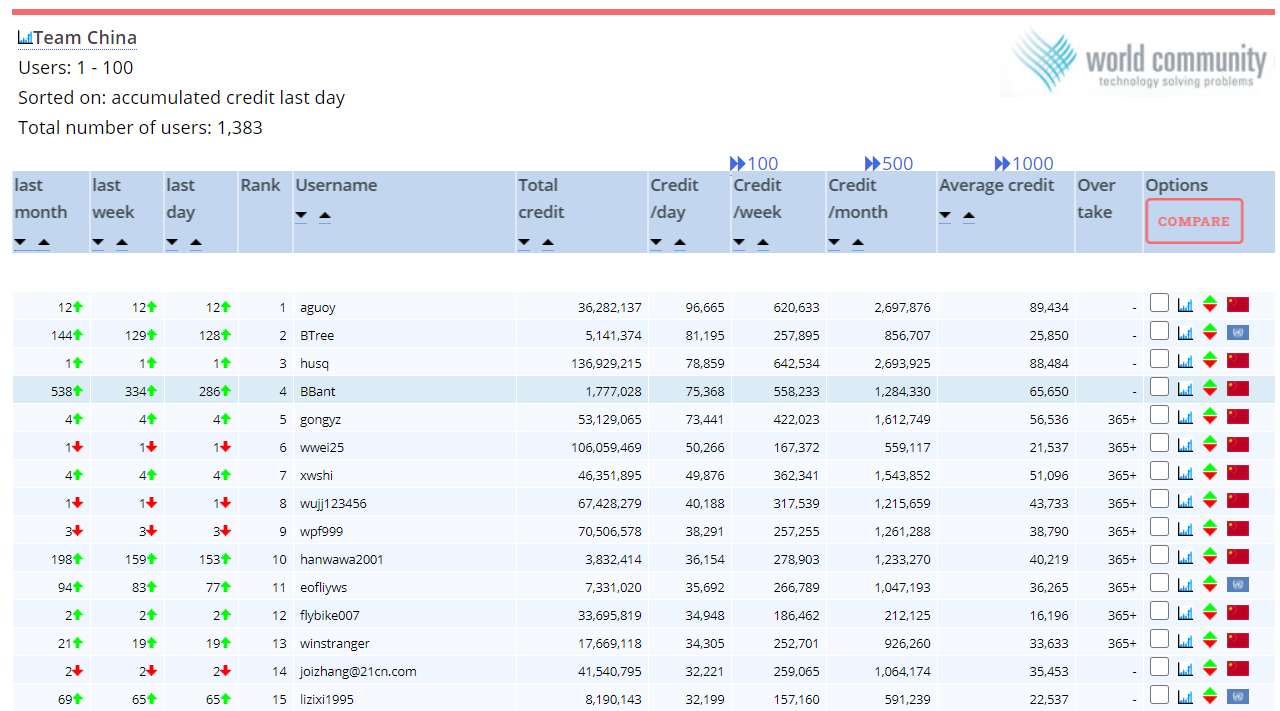Sort last day column ascending
The height and width of the screenshot is (711, 1280).
[x=196, y=243]
